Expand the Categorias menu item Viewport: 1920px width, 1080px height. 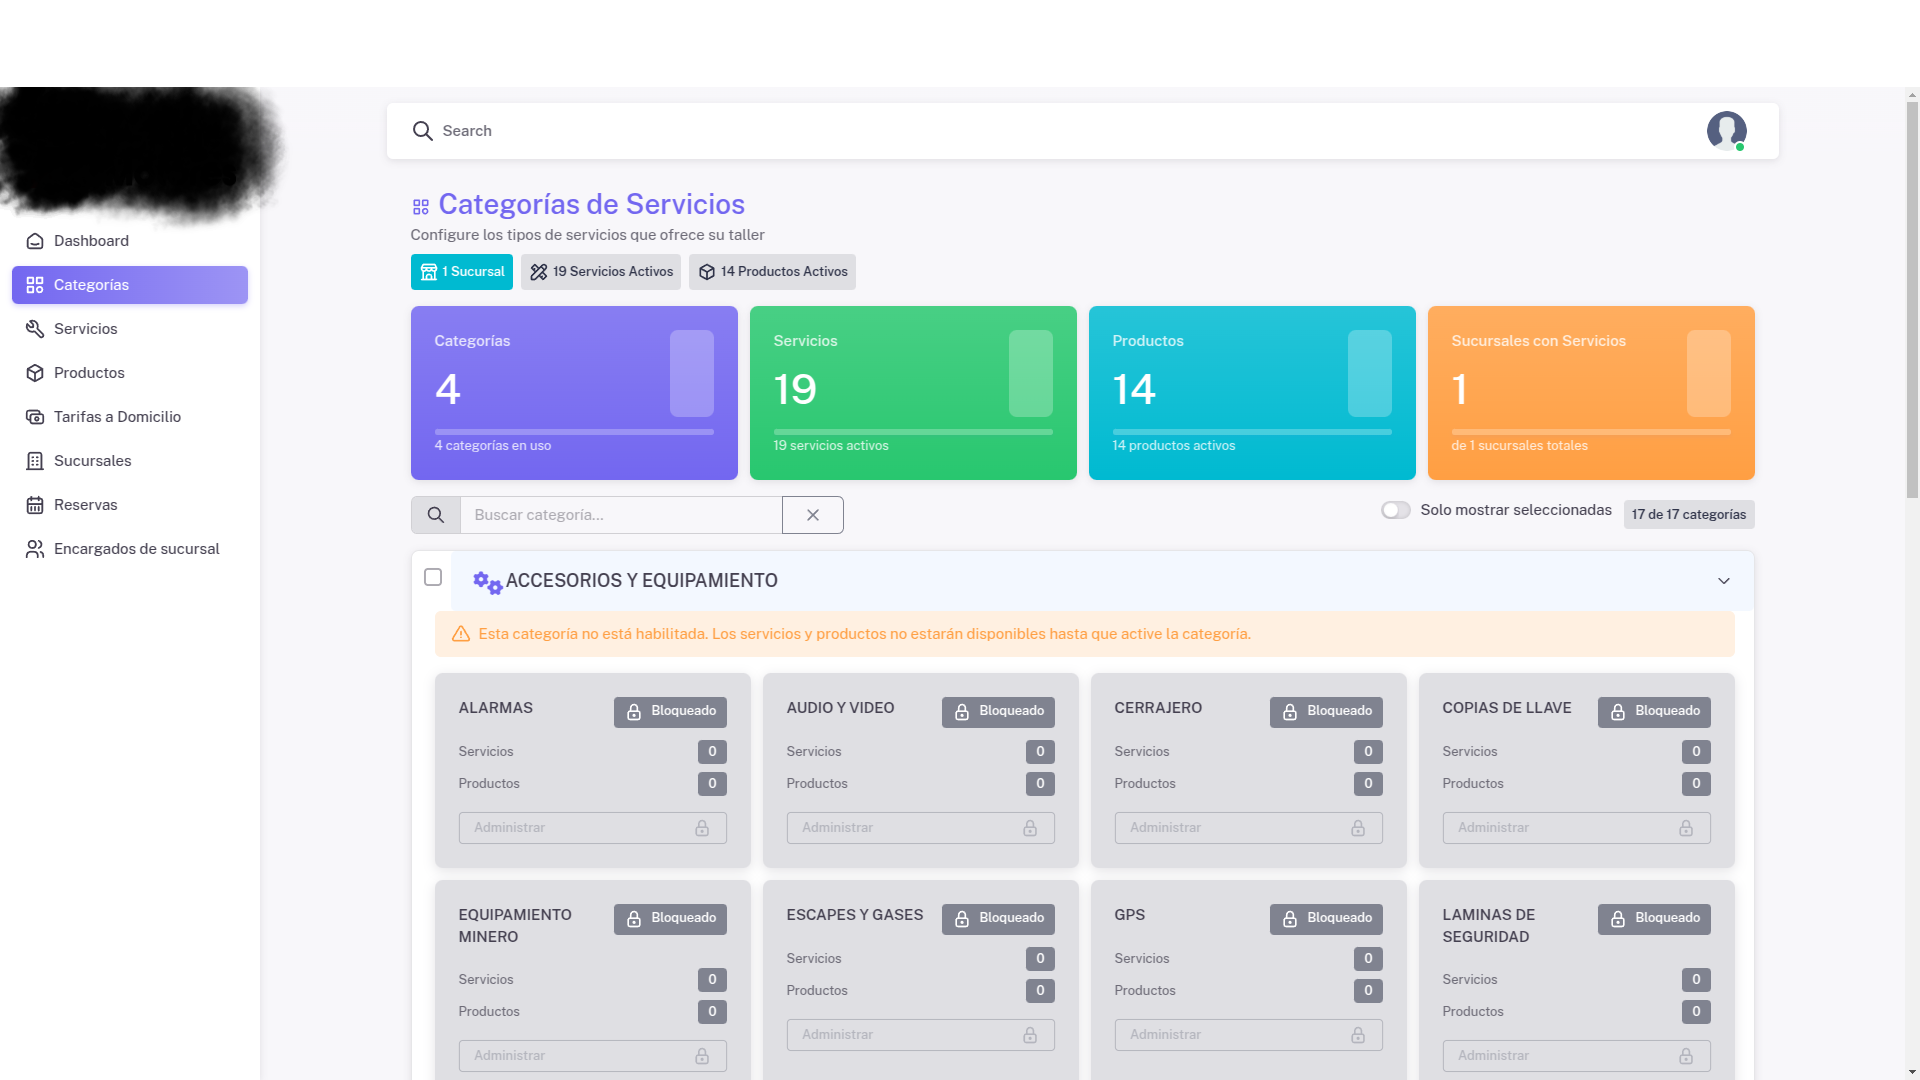pyautogui.click(x=93, y=285)
